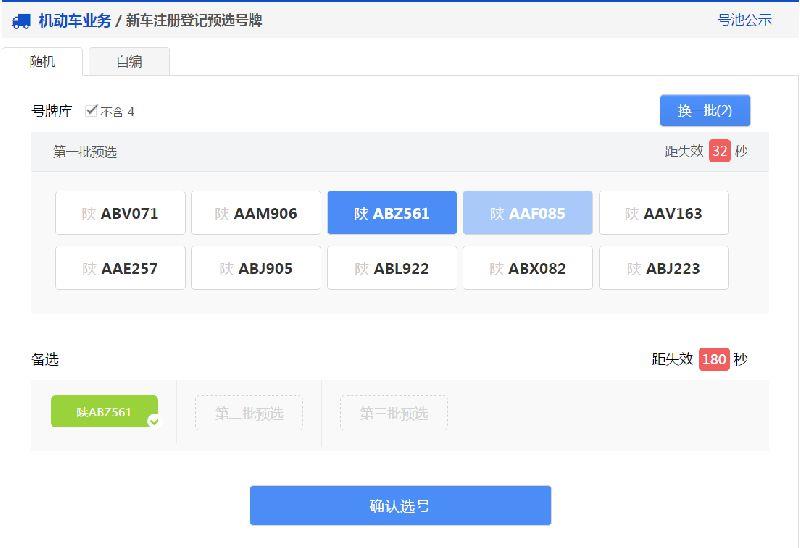Click the empty 第二批预选 backup slot

click(249, 413)
